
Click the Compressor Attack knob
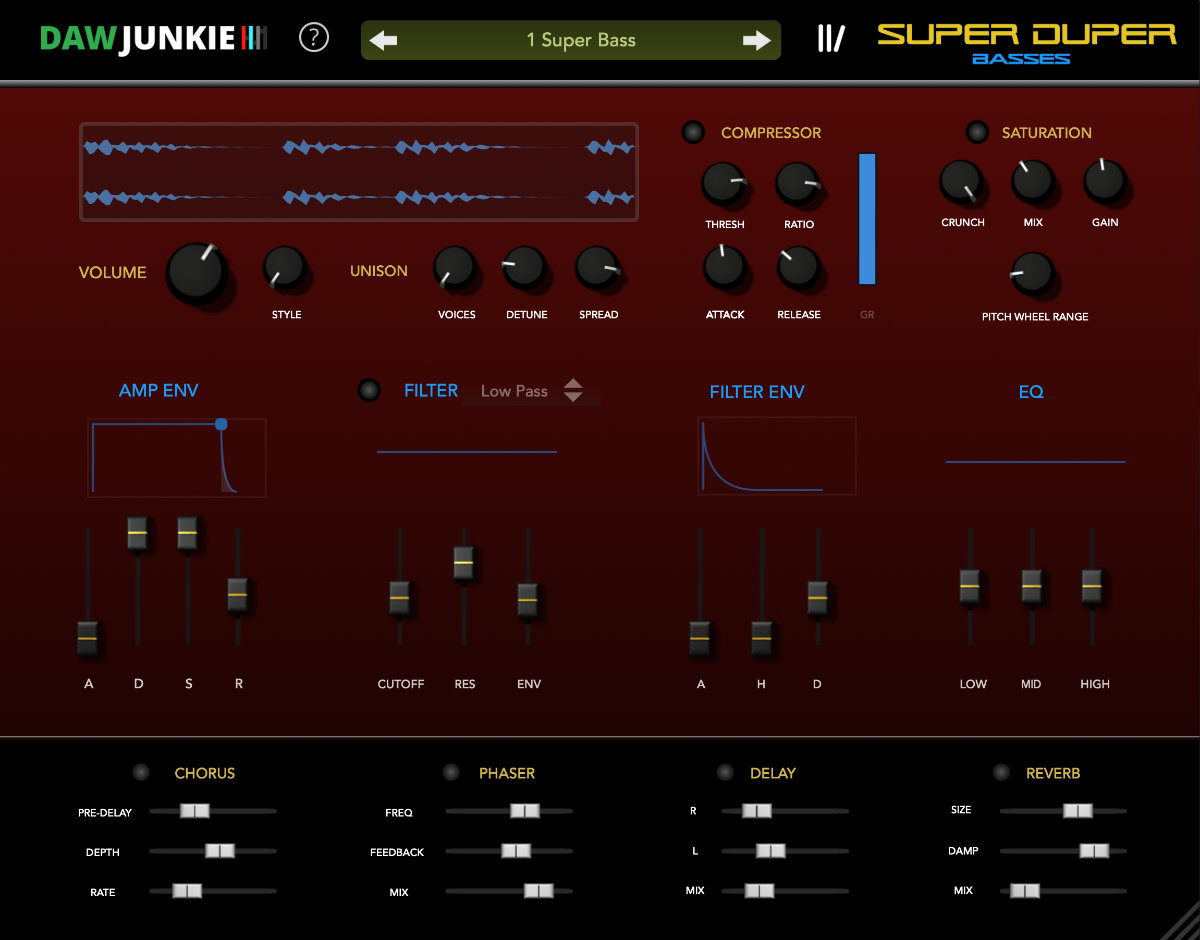pos(725,267)
